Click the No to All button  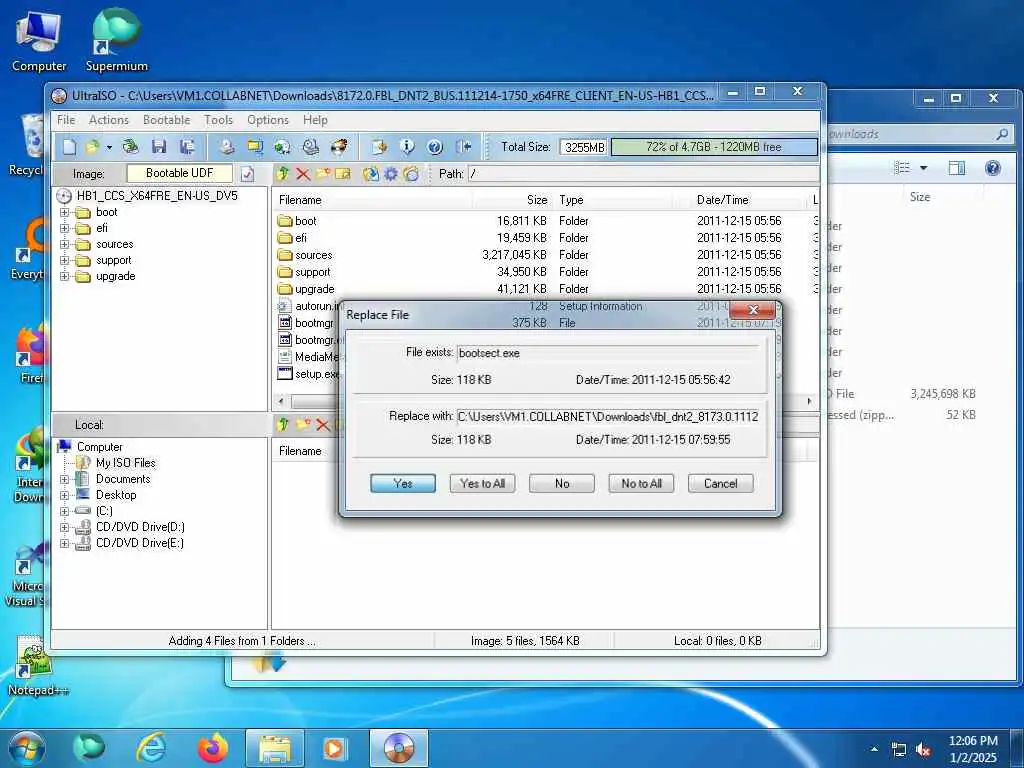click(641, 483)
